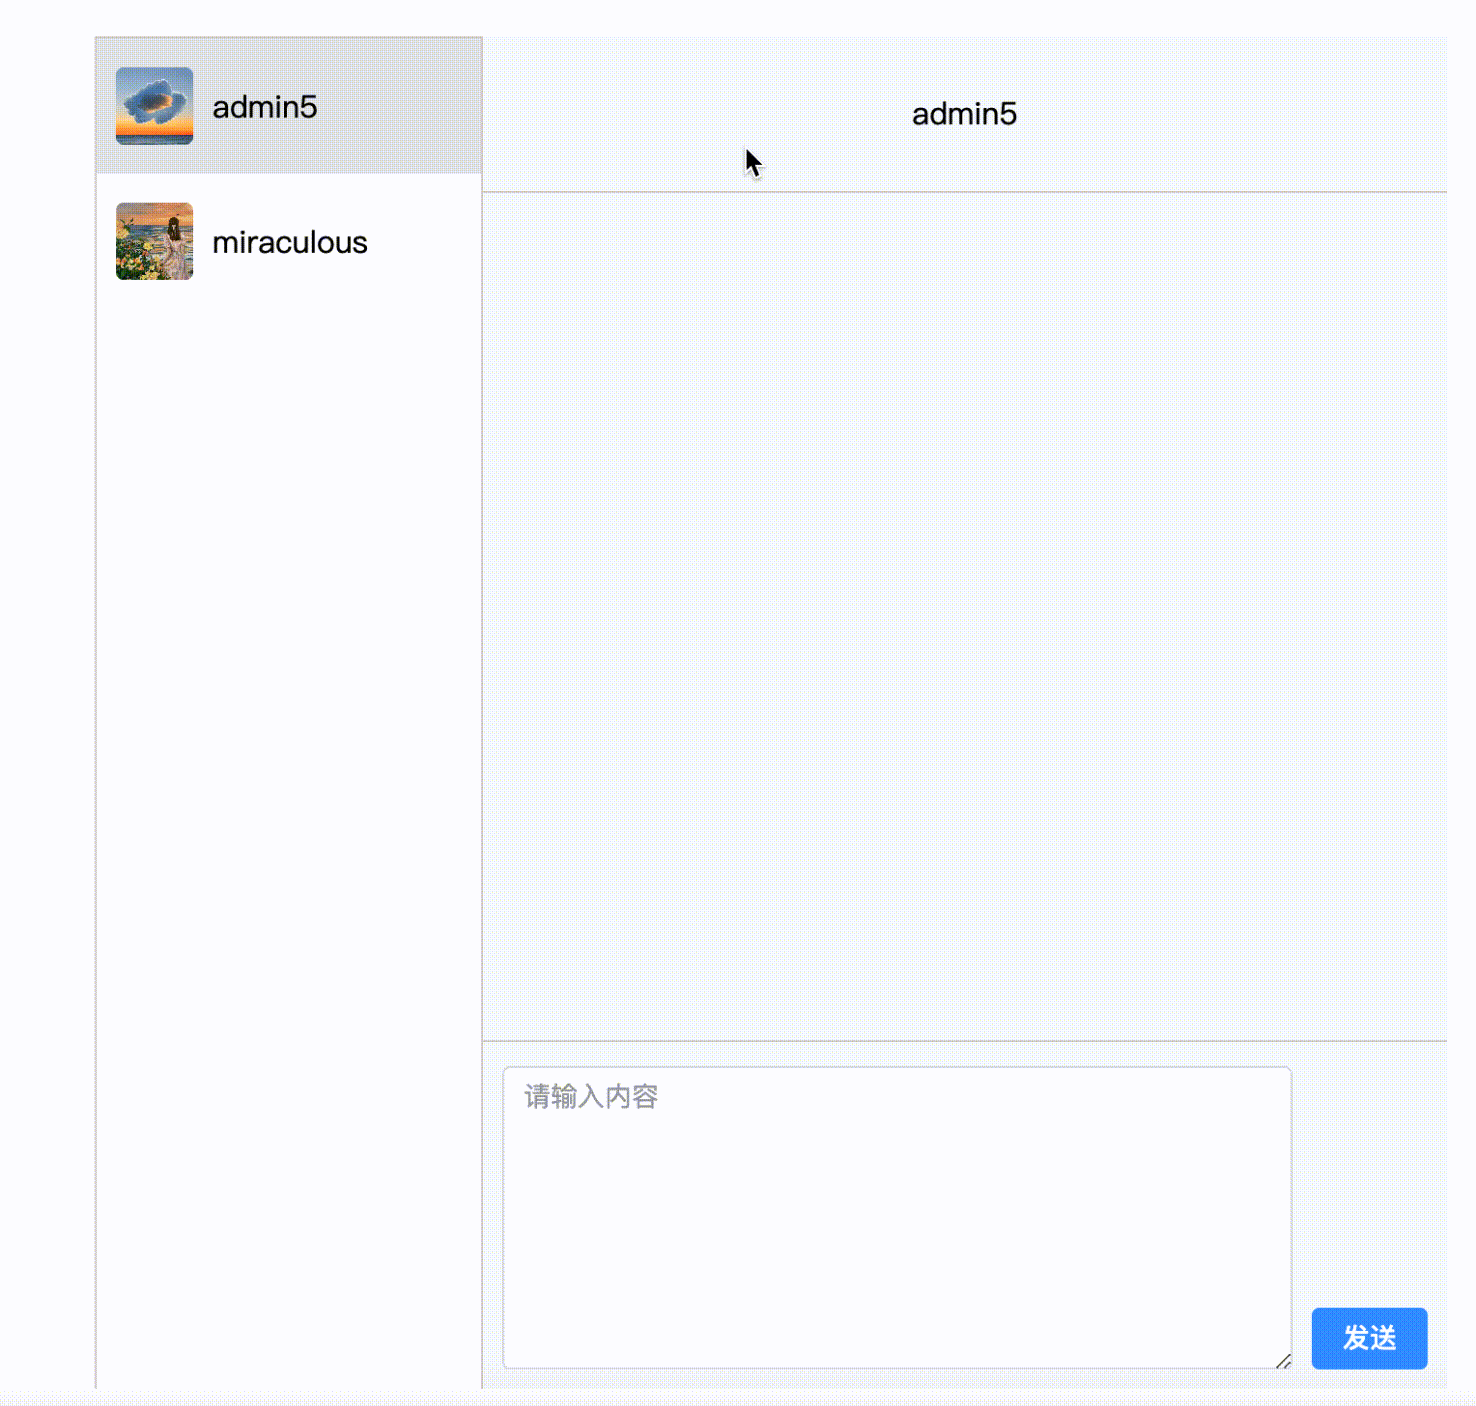Click the admin5 chat header title
Viewport: 1476px width, 1406px height.
[x=964, y=114]
